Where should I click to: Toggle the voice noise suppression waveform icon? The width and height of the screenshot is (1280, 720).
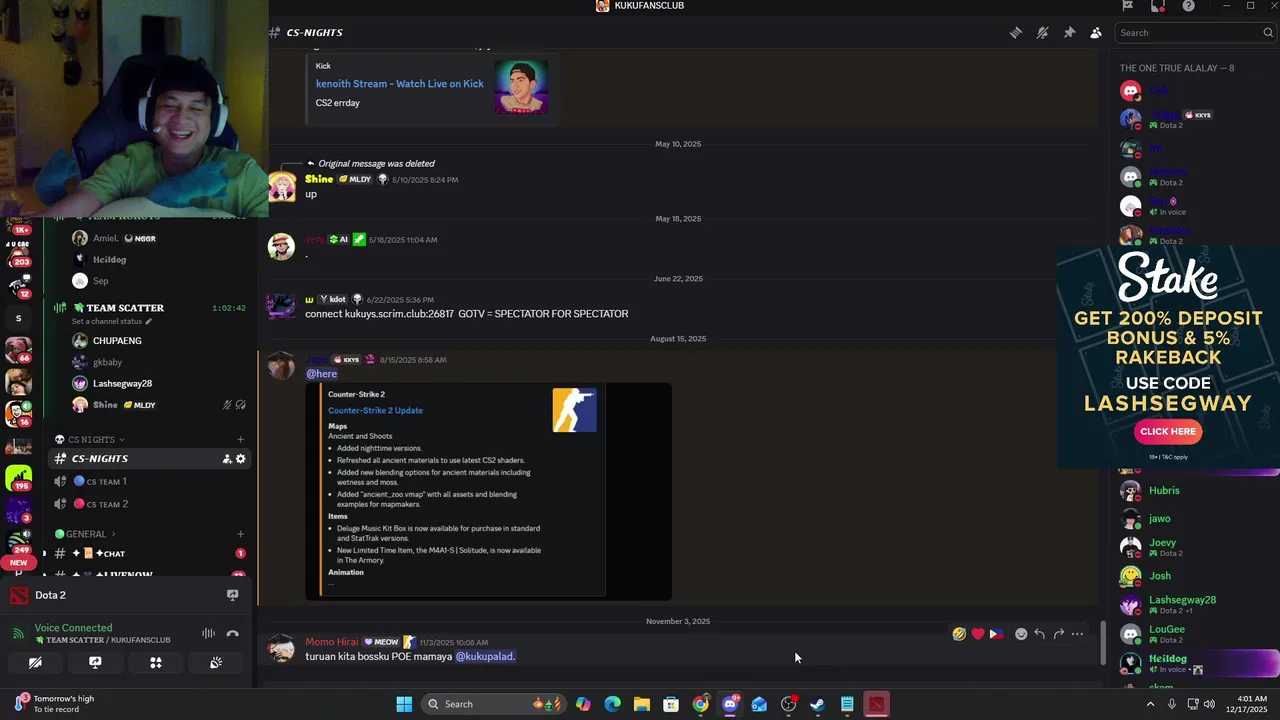(x=208, y=634)
